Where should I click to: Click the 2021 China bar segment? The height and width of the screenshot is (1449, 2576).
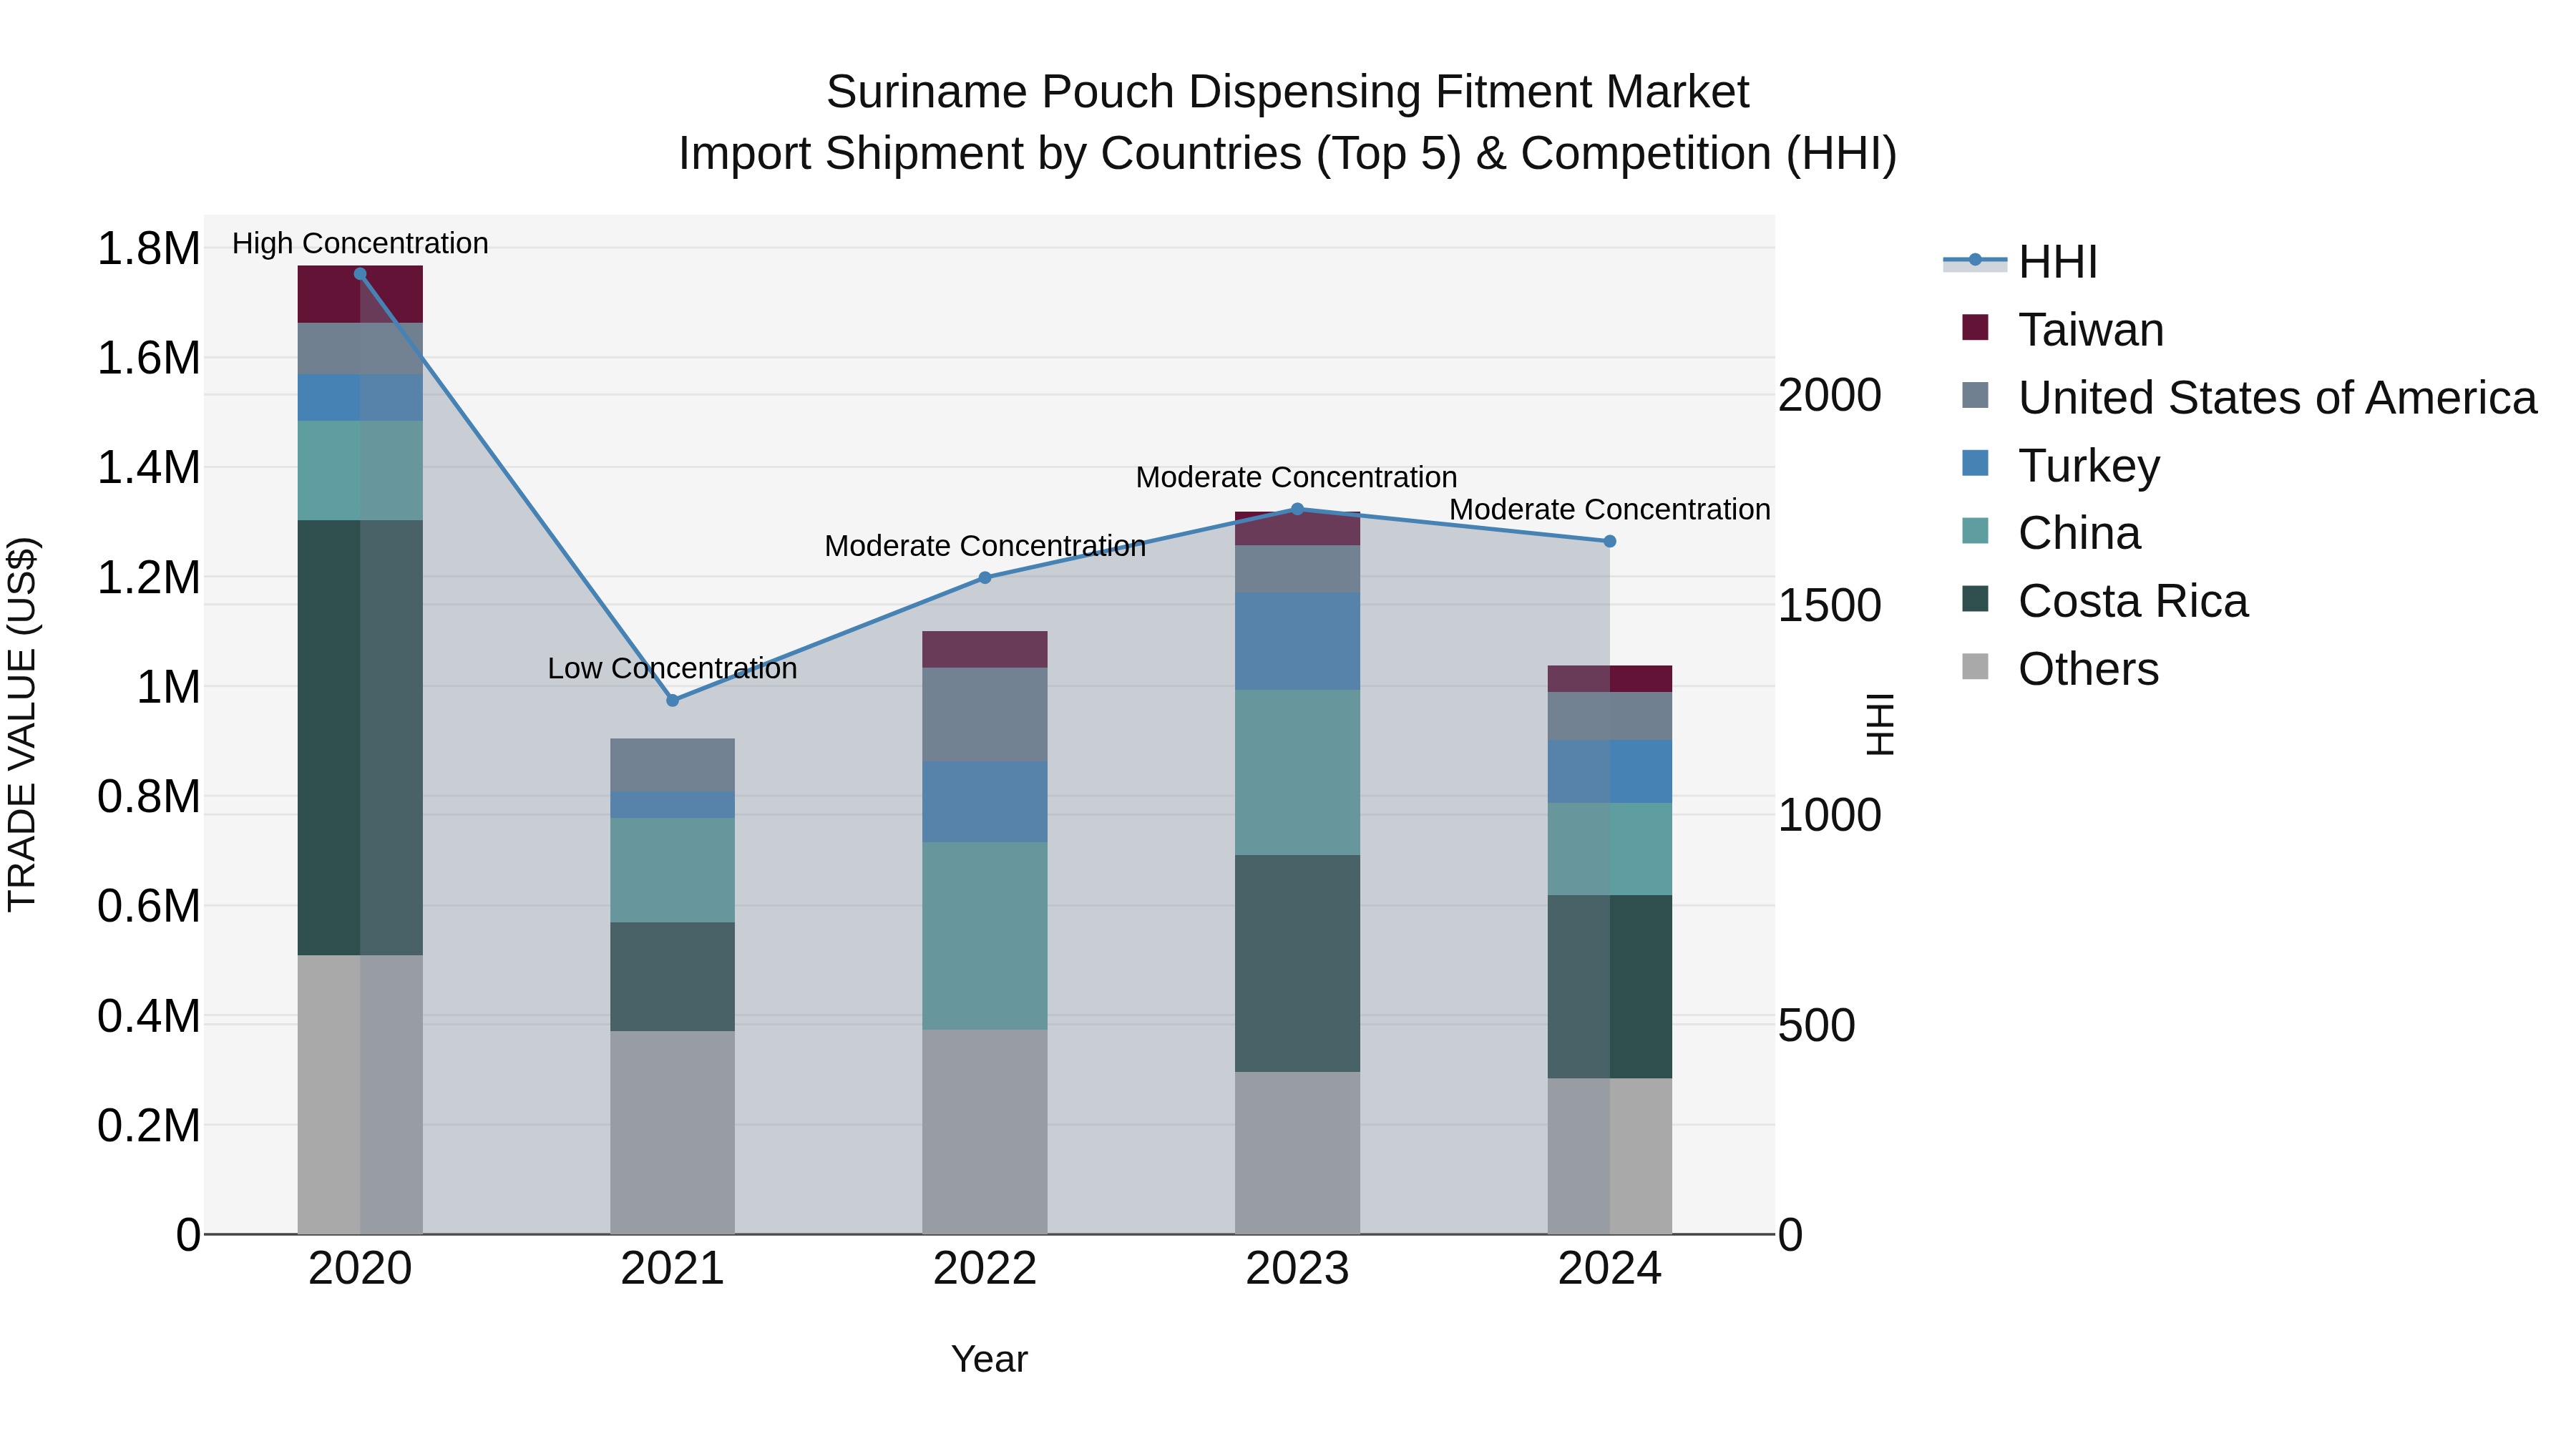click(x=672, y=871)
